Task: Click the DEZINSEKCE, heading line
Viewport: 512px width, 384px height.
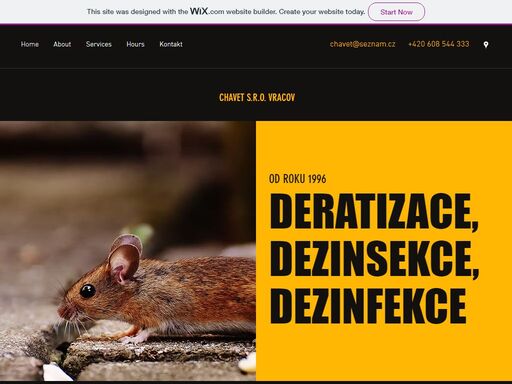Action: [374, 259]
